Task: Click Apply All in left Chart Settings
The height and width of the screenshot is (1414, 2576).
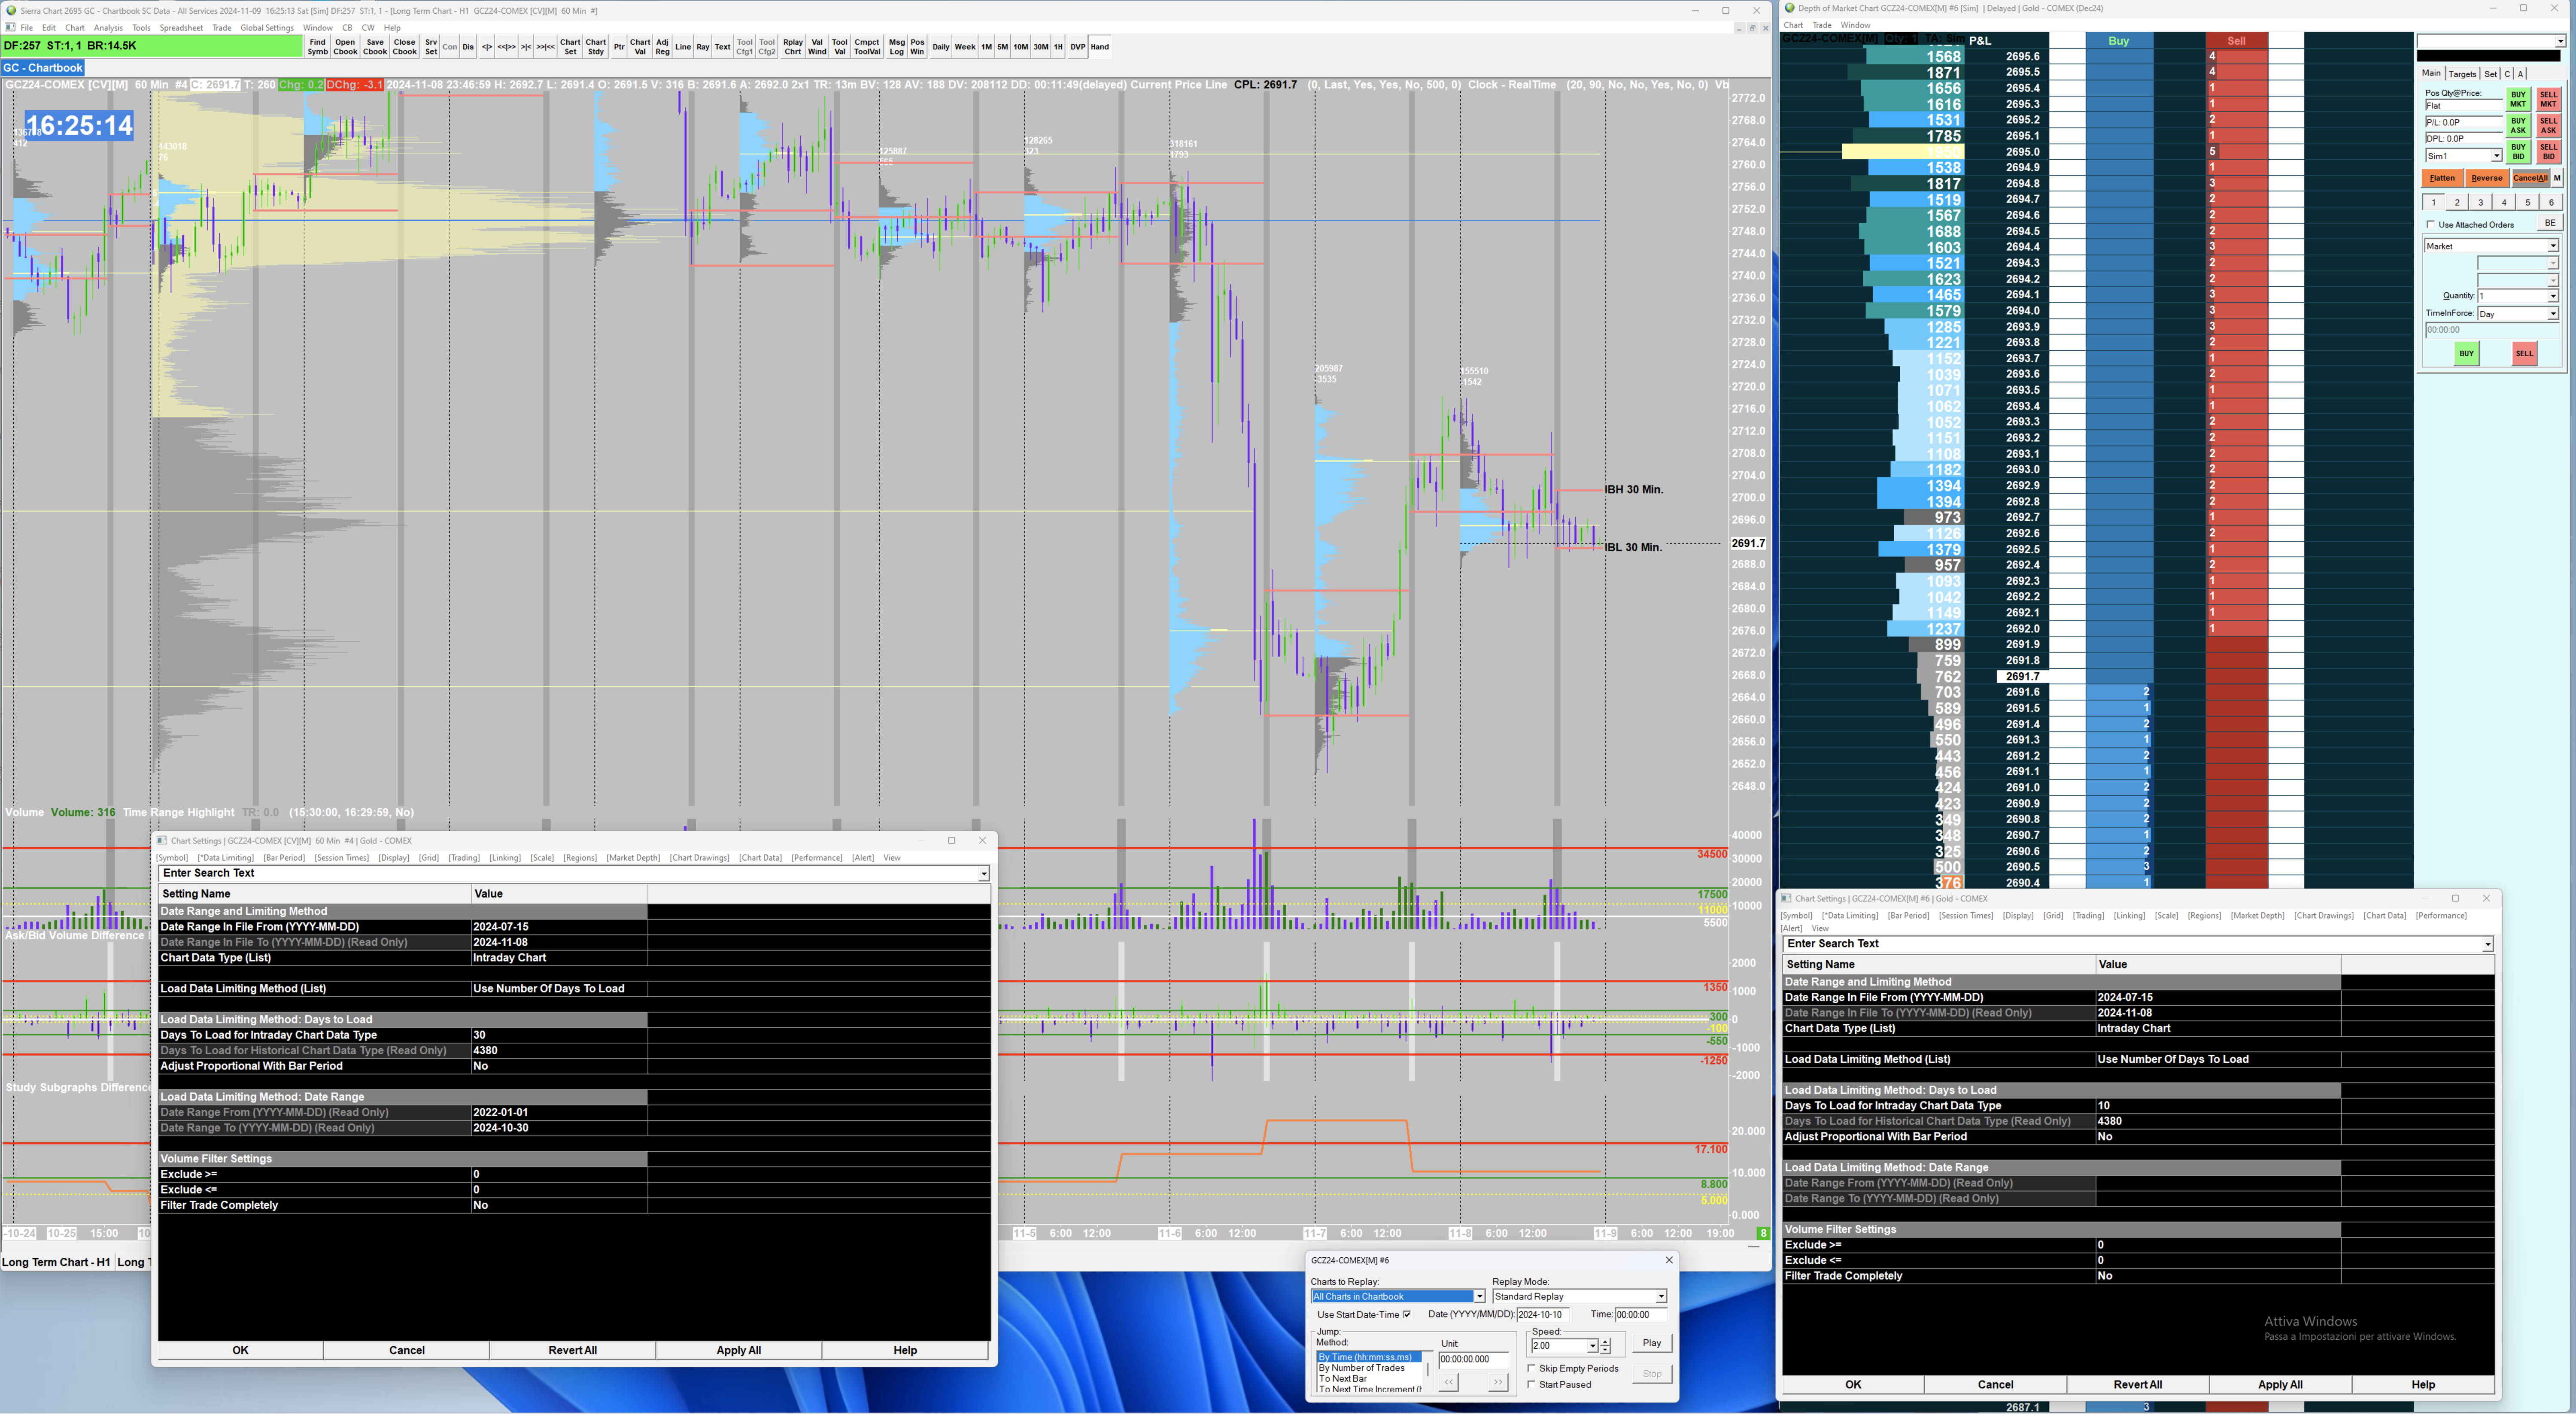Action: [x=738, y=1350]
